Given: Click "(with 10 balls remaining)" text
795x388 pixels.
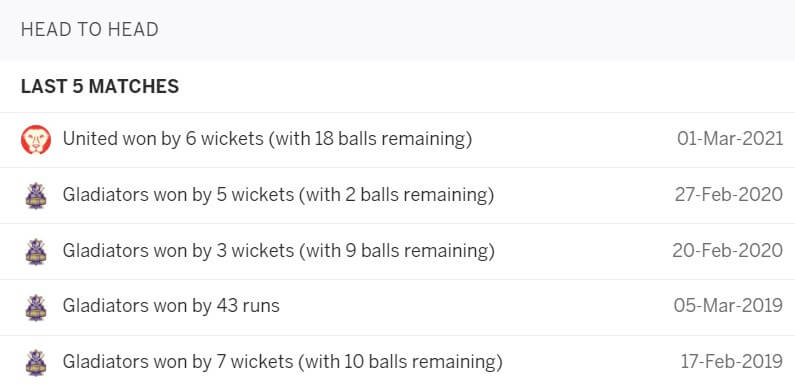Looking at the screenshot, I should (400, 362).
